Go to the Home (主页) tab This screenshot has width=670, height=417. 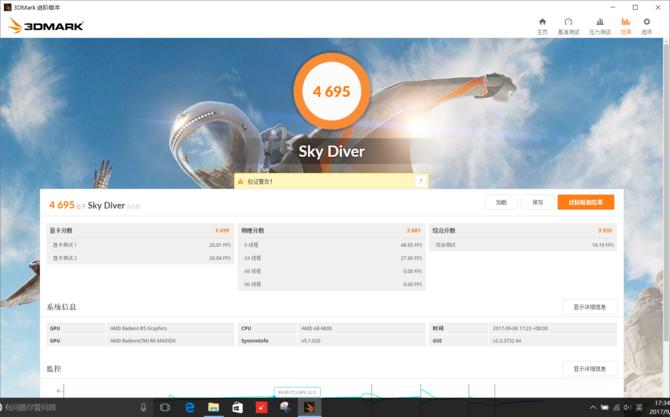pos(542,26)
